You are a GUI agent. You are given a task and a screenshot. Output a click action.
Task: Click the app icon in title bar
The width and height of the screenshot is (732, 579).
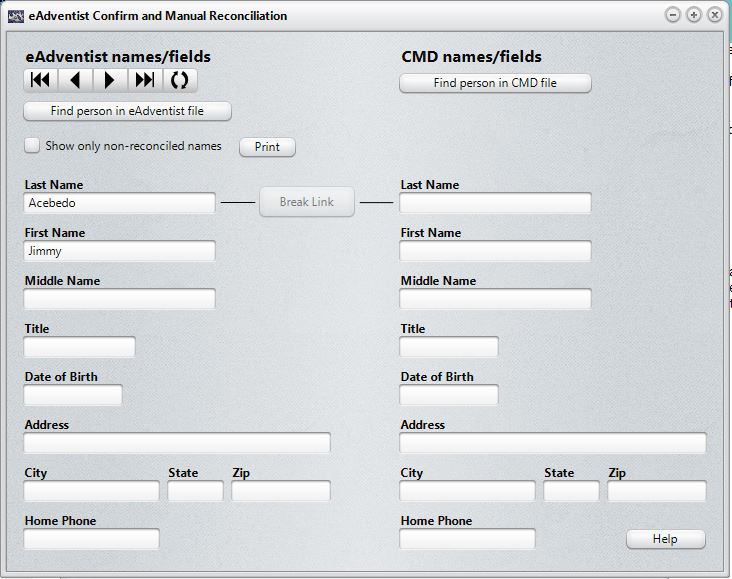16,16
